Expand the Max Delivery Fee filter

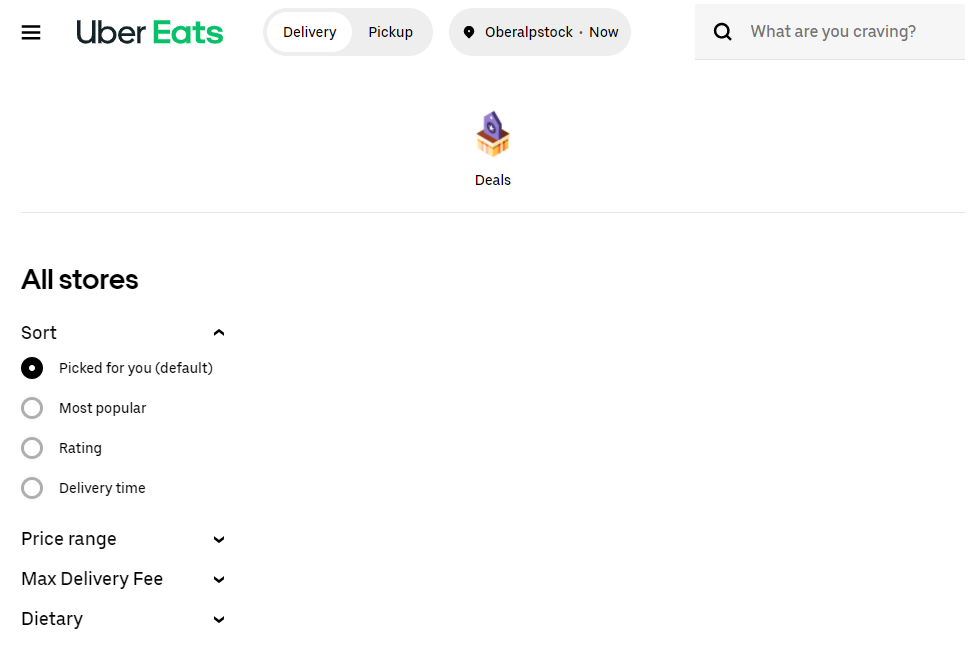(123, 579)
